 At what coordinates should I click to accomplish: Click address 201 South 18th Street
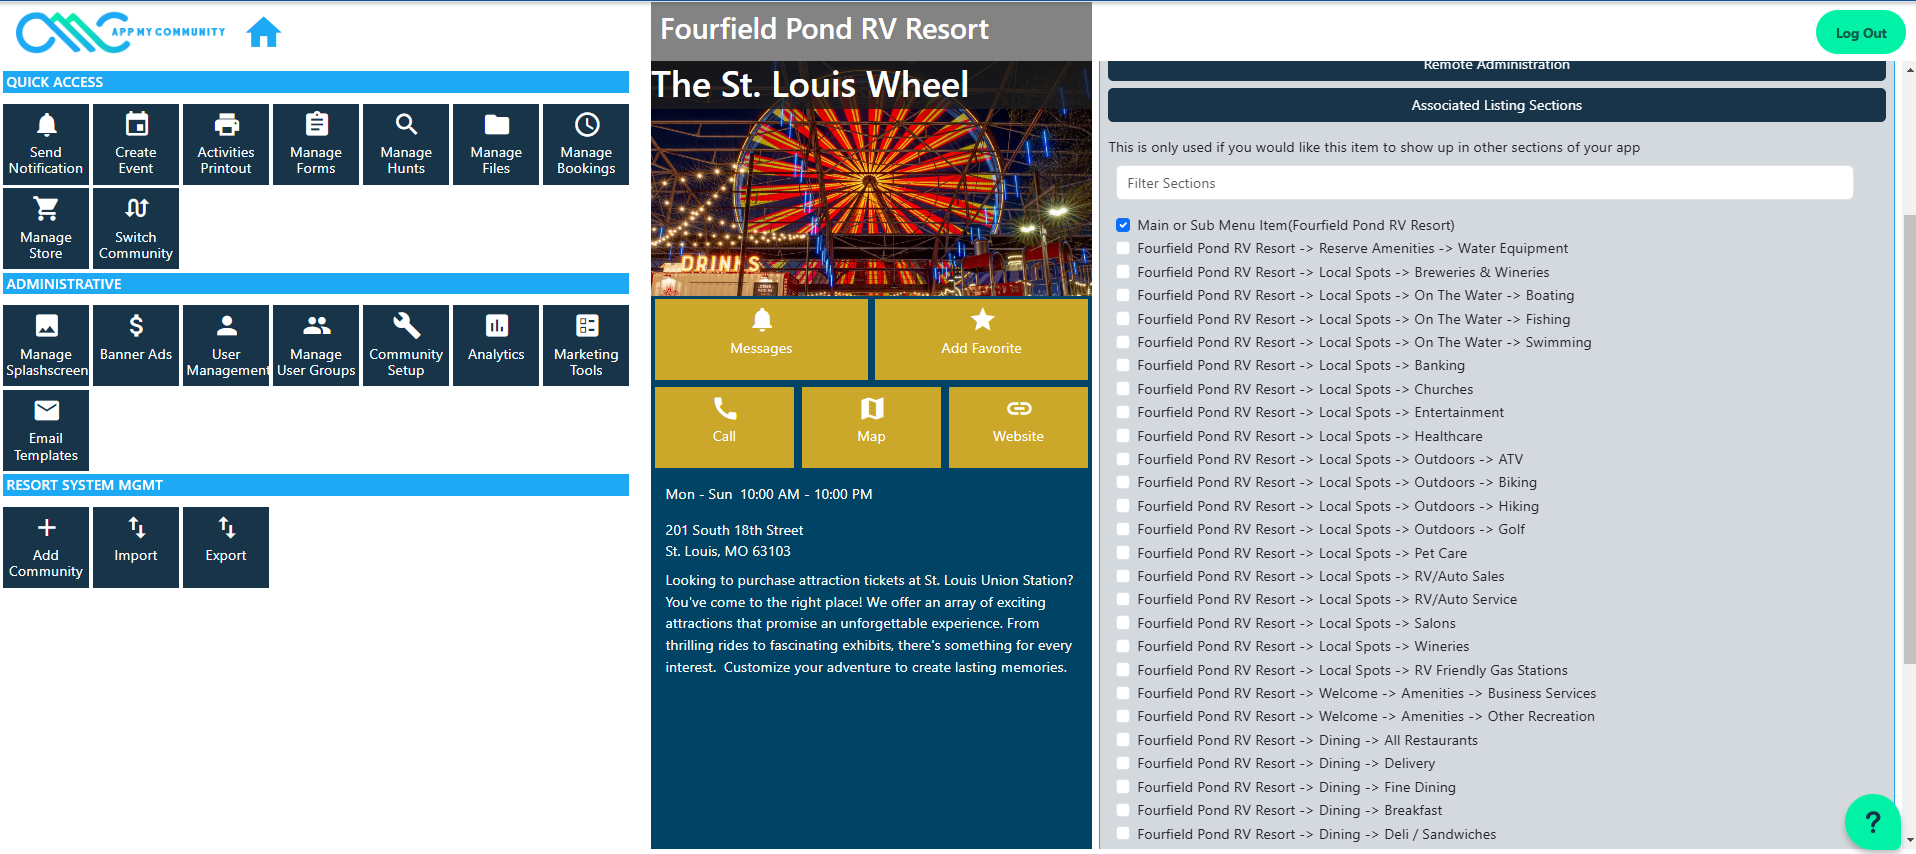pyautogui.click(x=734, y=530)
